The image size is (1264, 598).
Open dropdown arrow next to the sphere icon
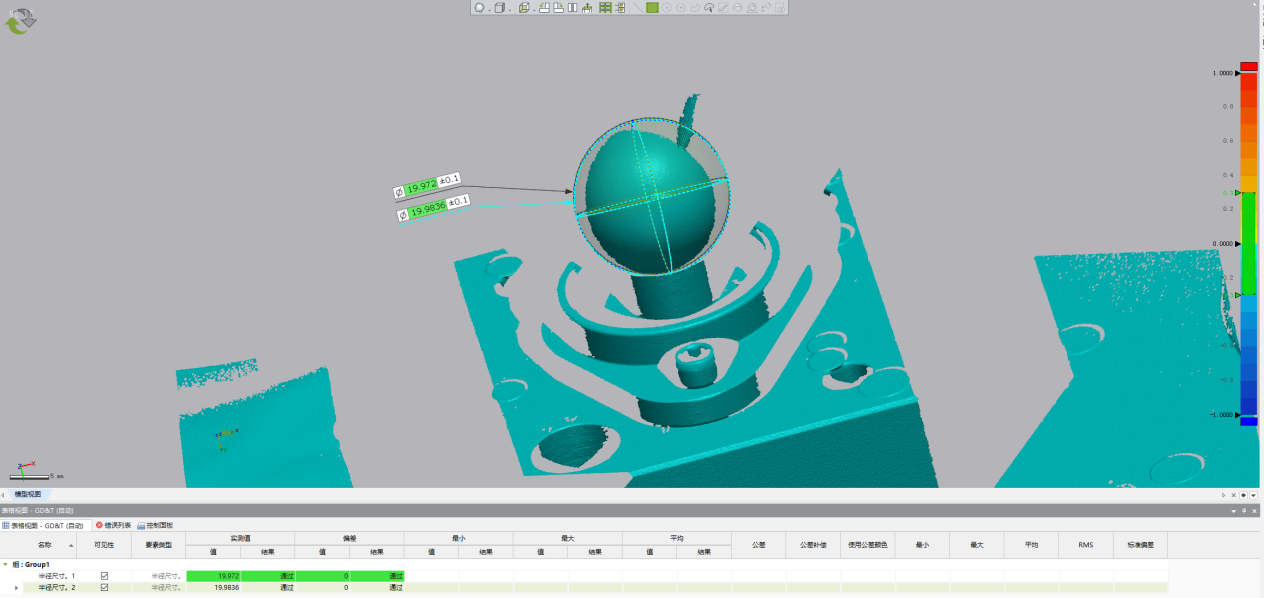(489, 10)
